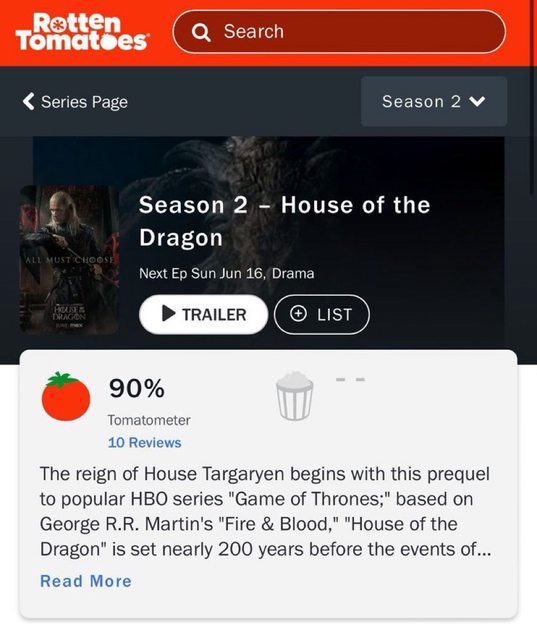Go back to Series Page
This screenshot has height=640, width=537.
coord(75,102)
